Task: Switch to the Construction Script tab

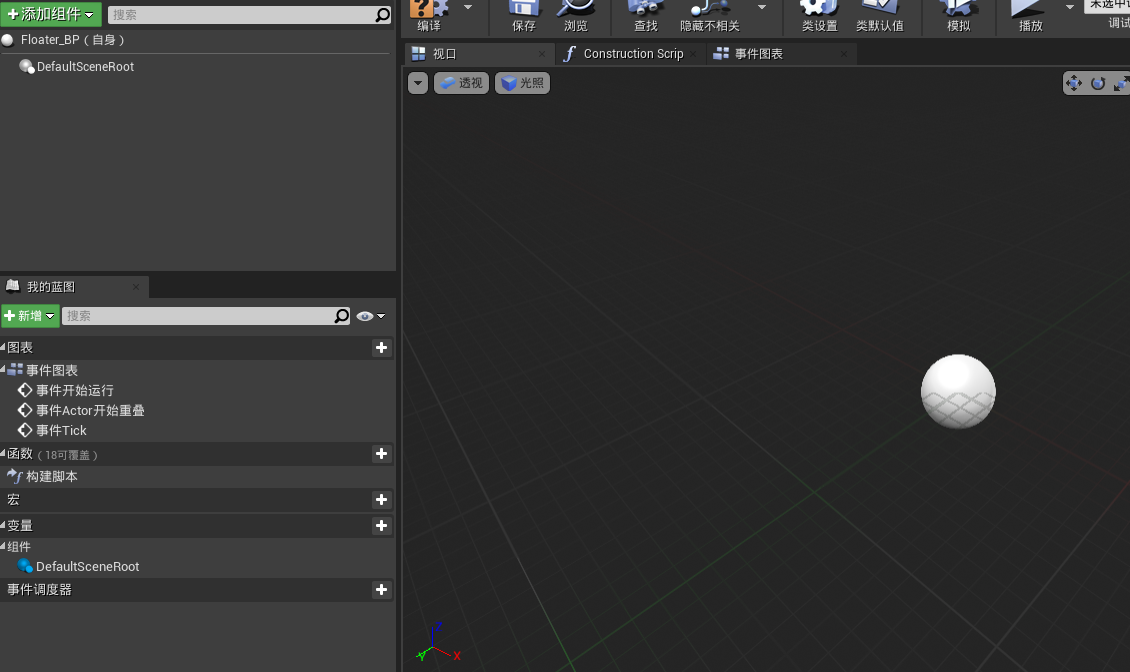Action: pos(629,53)
